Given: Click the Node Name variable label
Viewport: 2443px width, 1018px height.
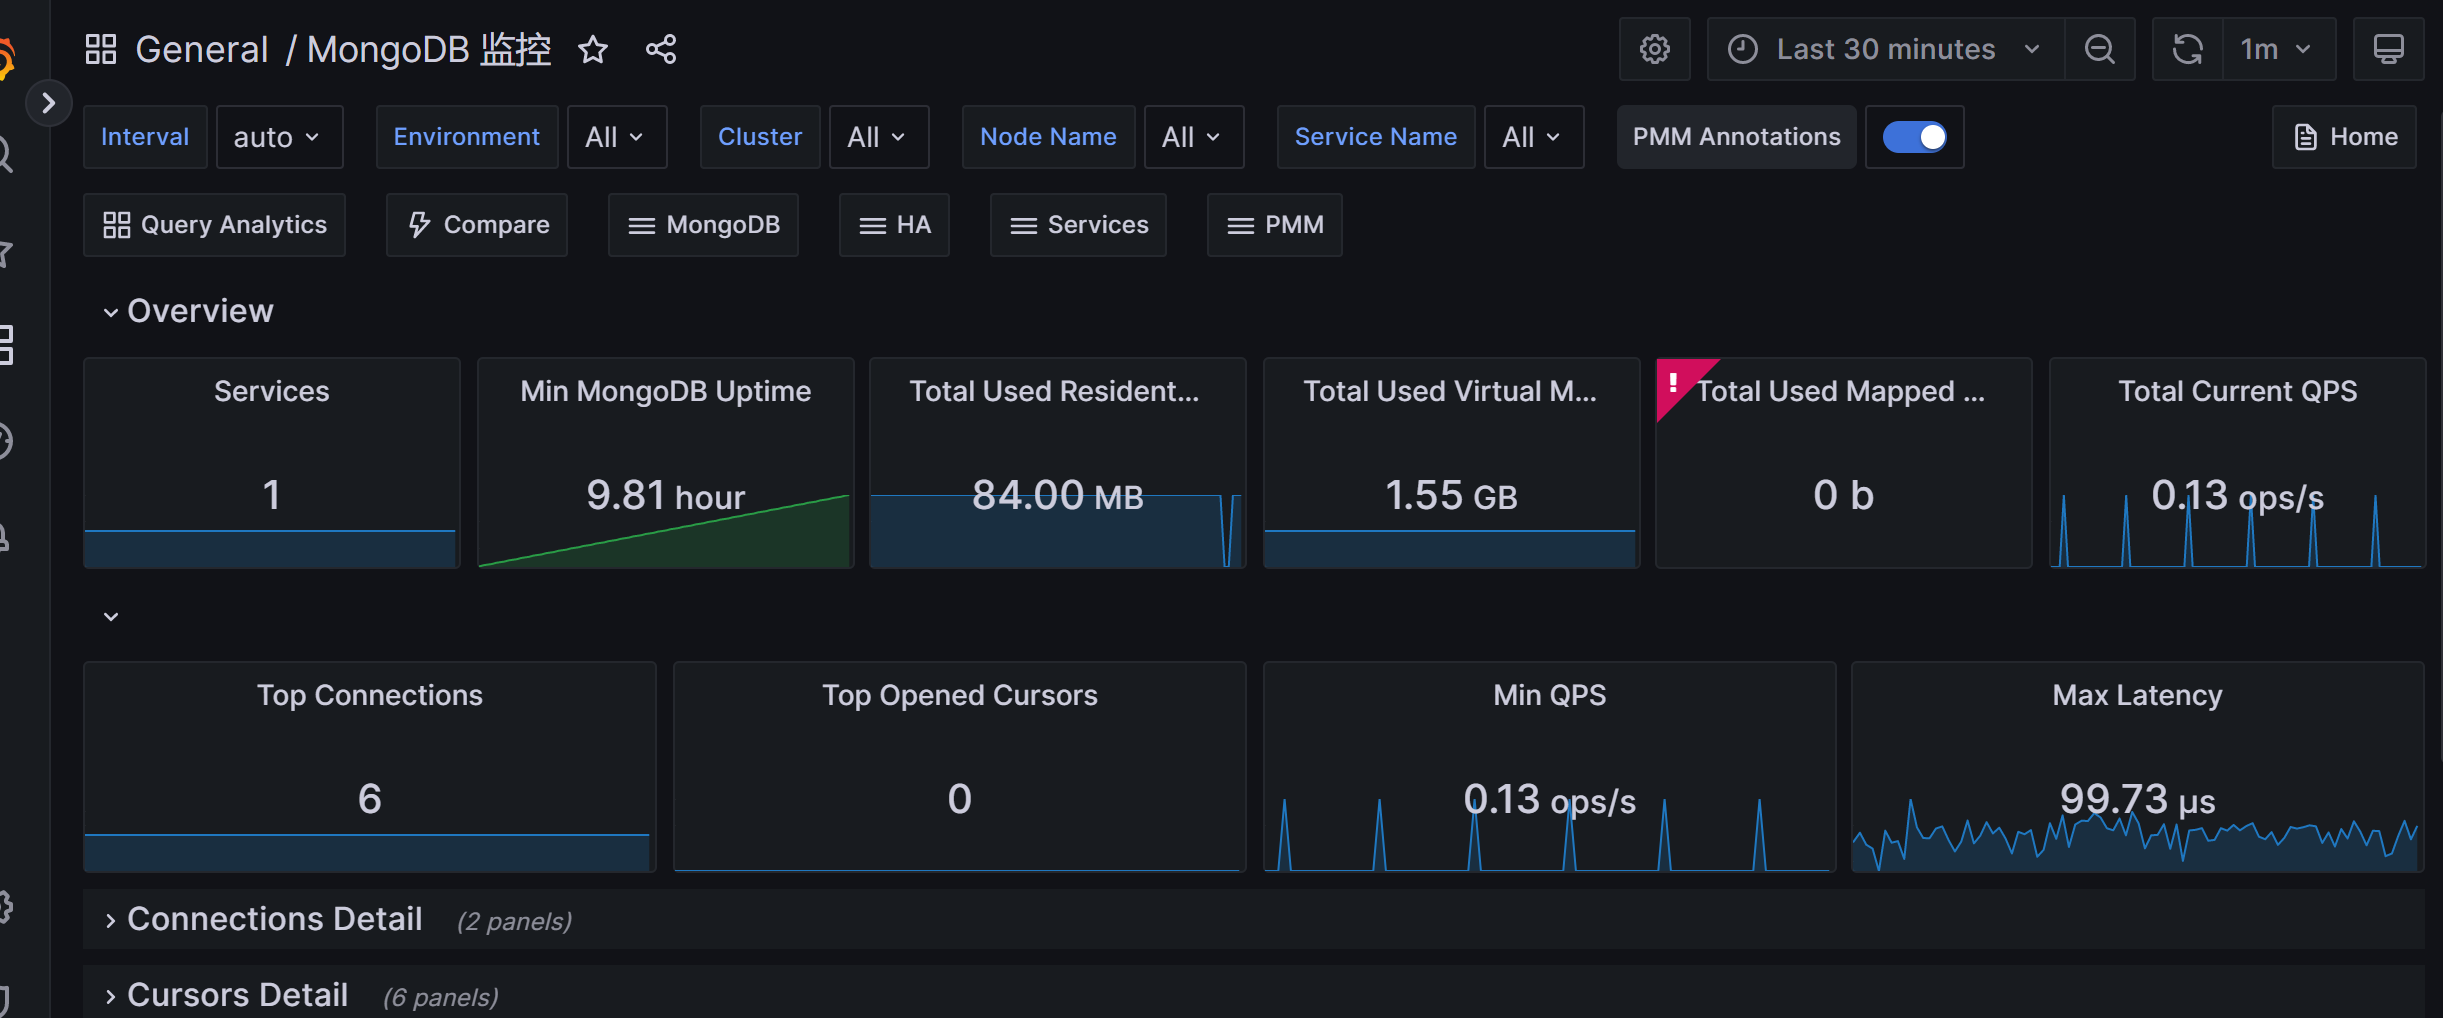Looking at the screenshot, I should (x=1049, y=137).
